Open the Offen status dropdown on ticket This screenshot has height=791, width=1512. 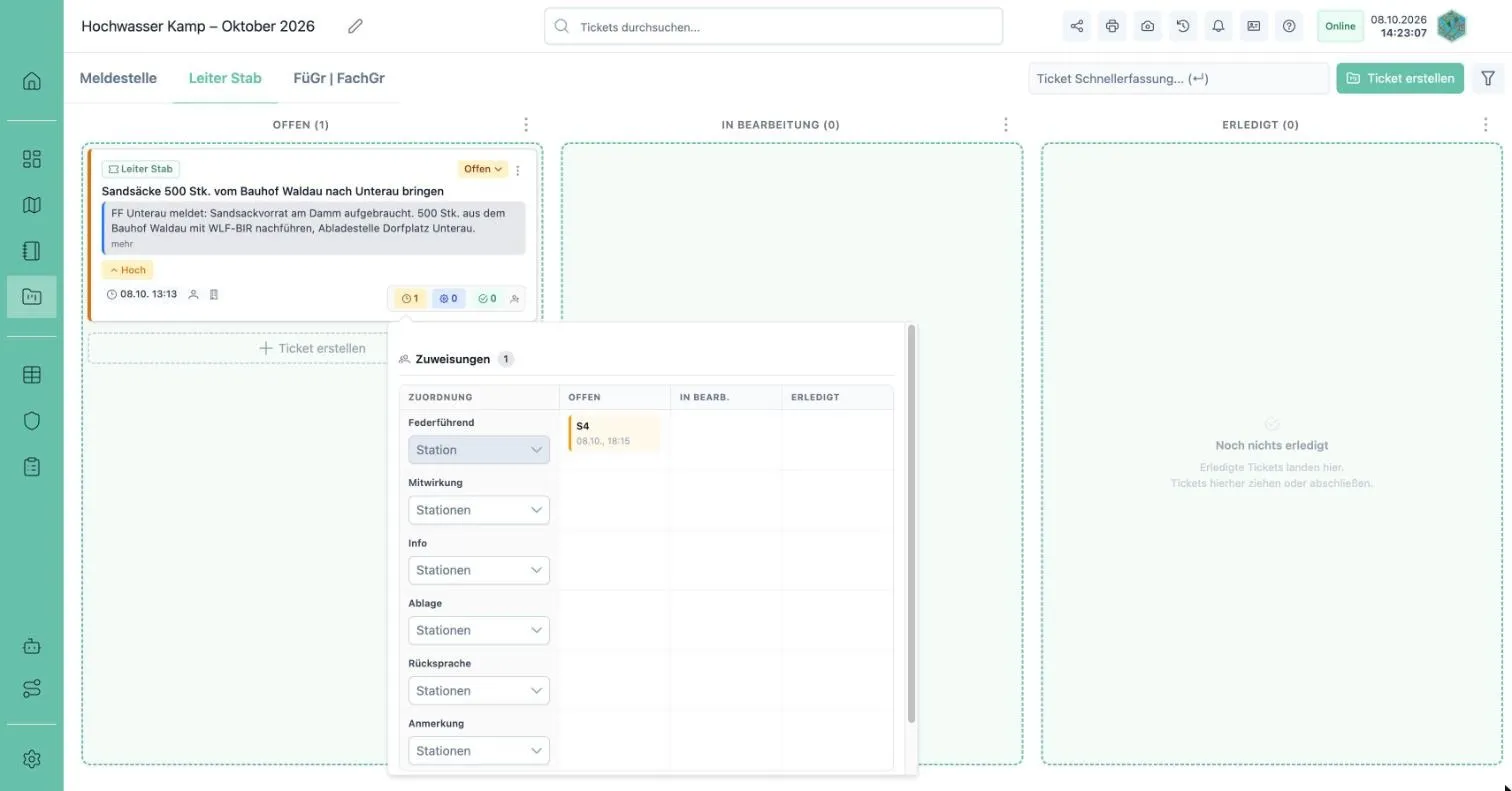[483, 169]
